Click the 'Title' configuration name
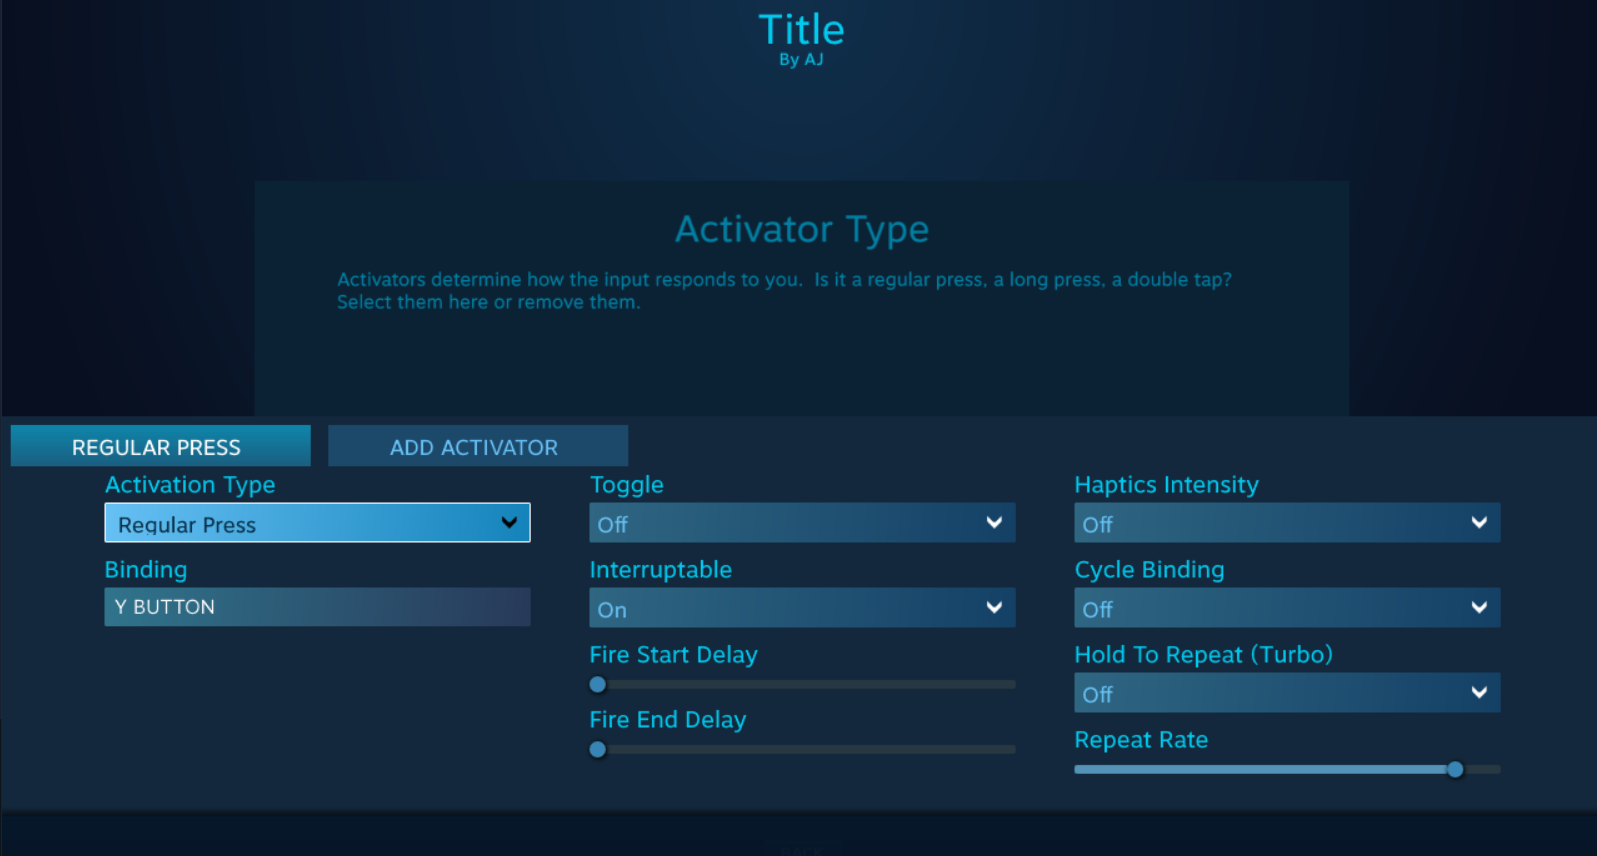Image resolution: width=1597 pixels, height=856 pixels. click(801, 29)
